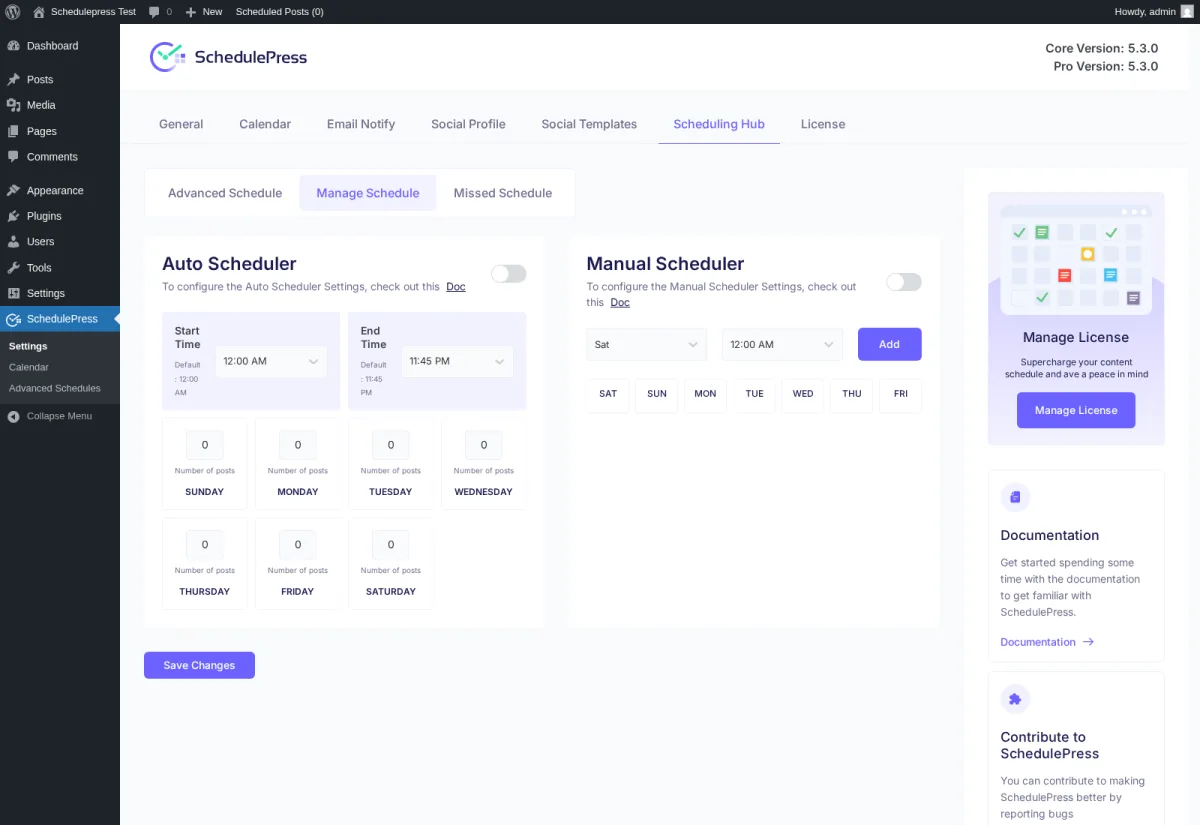This screenshot has height=825, width=1200.
Task: Click the Friday number of posts field
Action: pos(298,545)
